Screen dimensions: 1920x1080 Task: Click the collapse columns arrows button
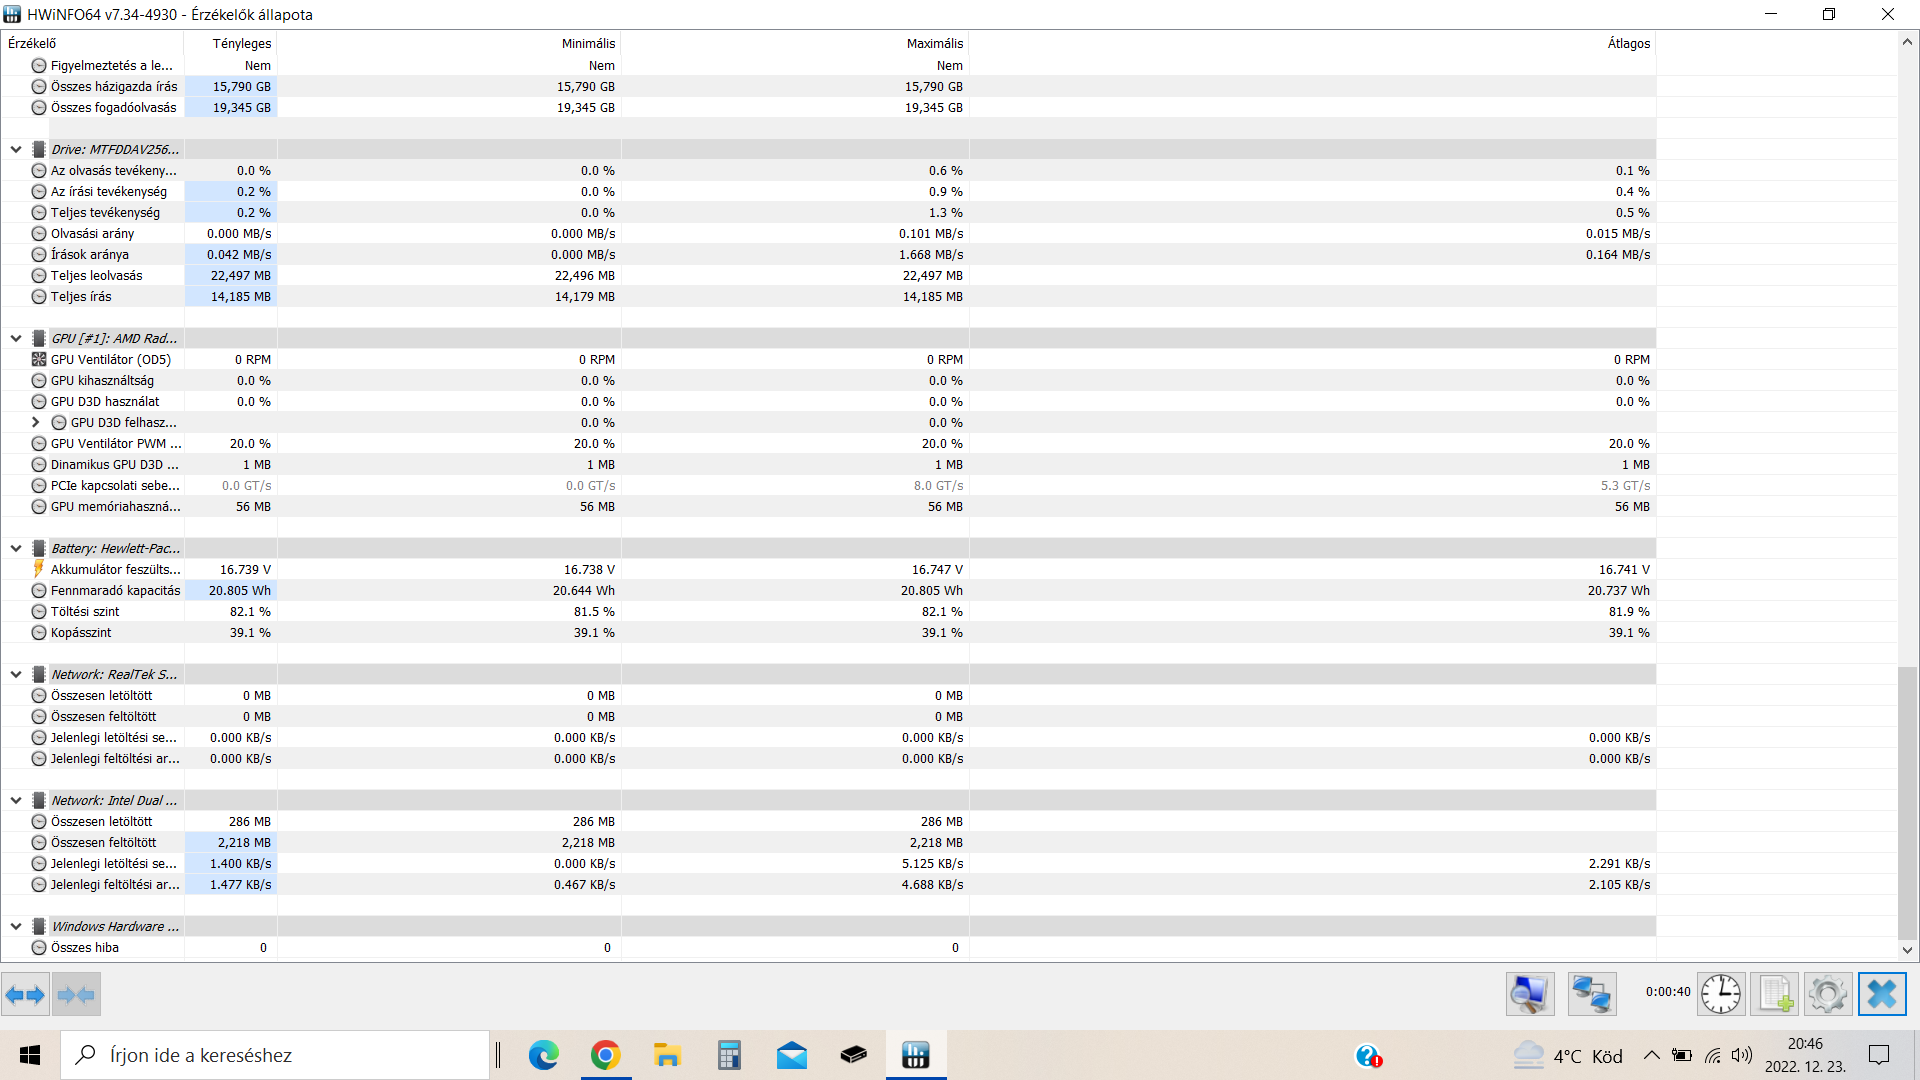76,995
